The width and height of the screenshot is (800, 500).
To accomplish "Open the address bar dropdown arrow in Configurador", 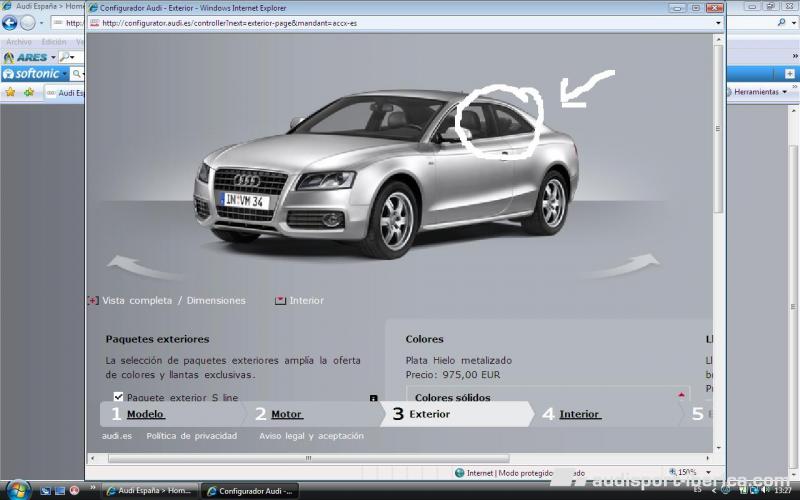I will point(718,23).
